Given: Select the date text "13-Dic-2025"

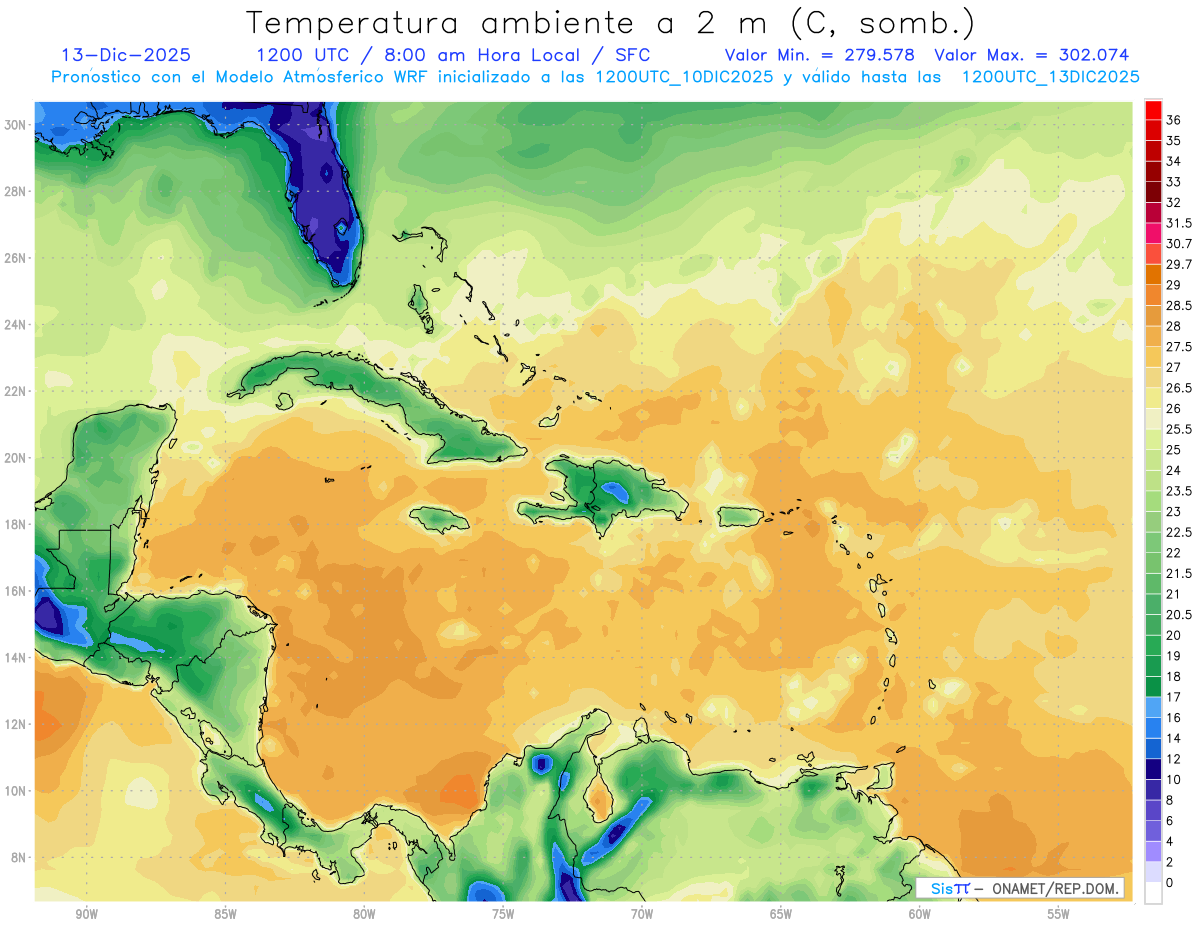Looking at the screenshot, I should point(126,55).
